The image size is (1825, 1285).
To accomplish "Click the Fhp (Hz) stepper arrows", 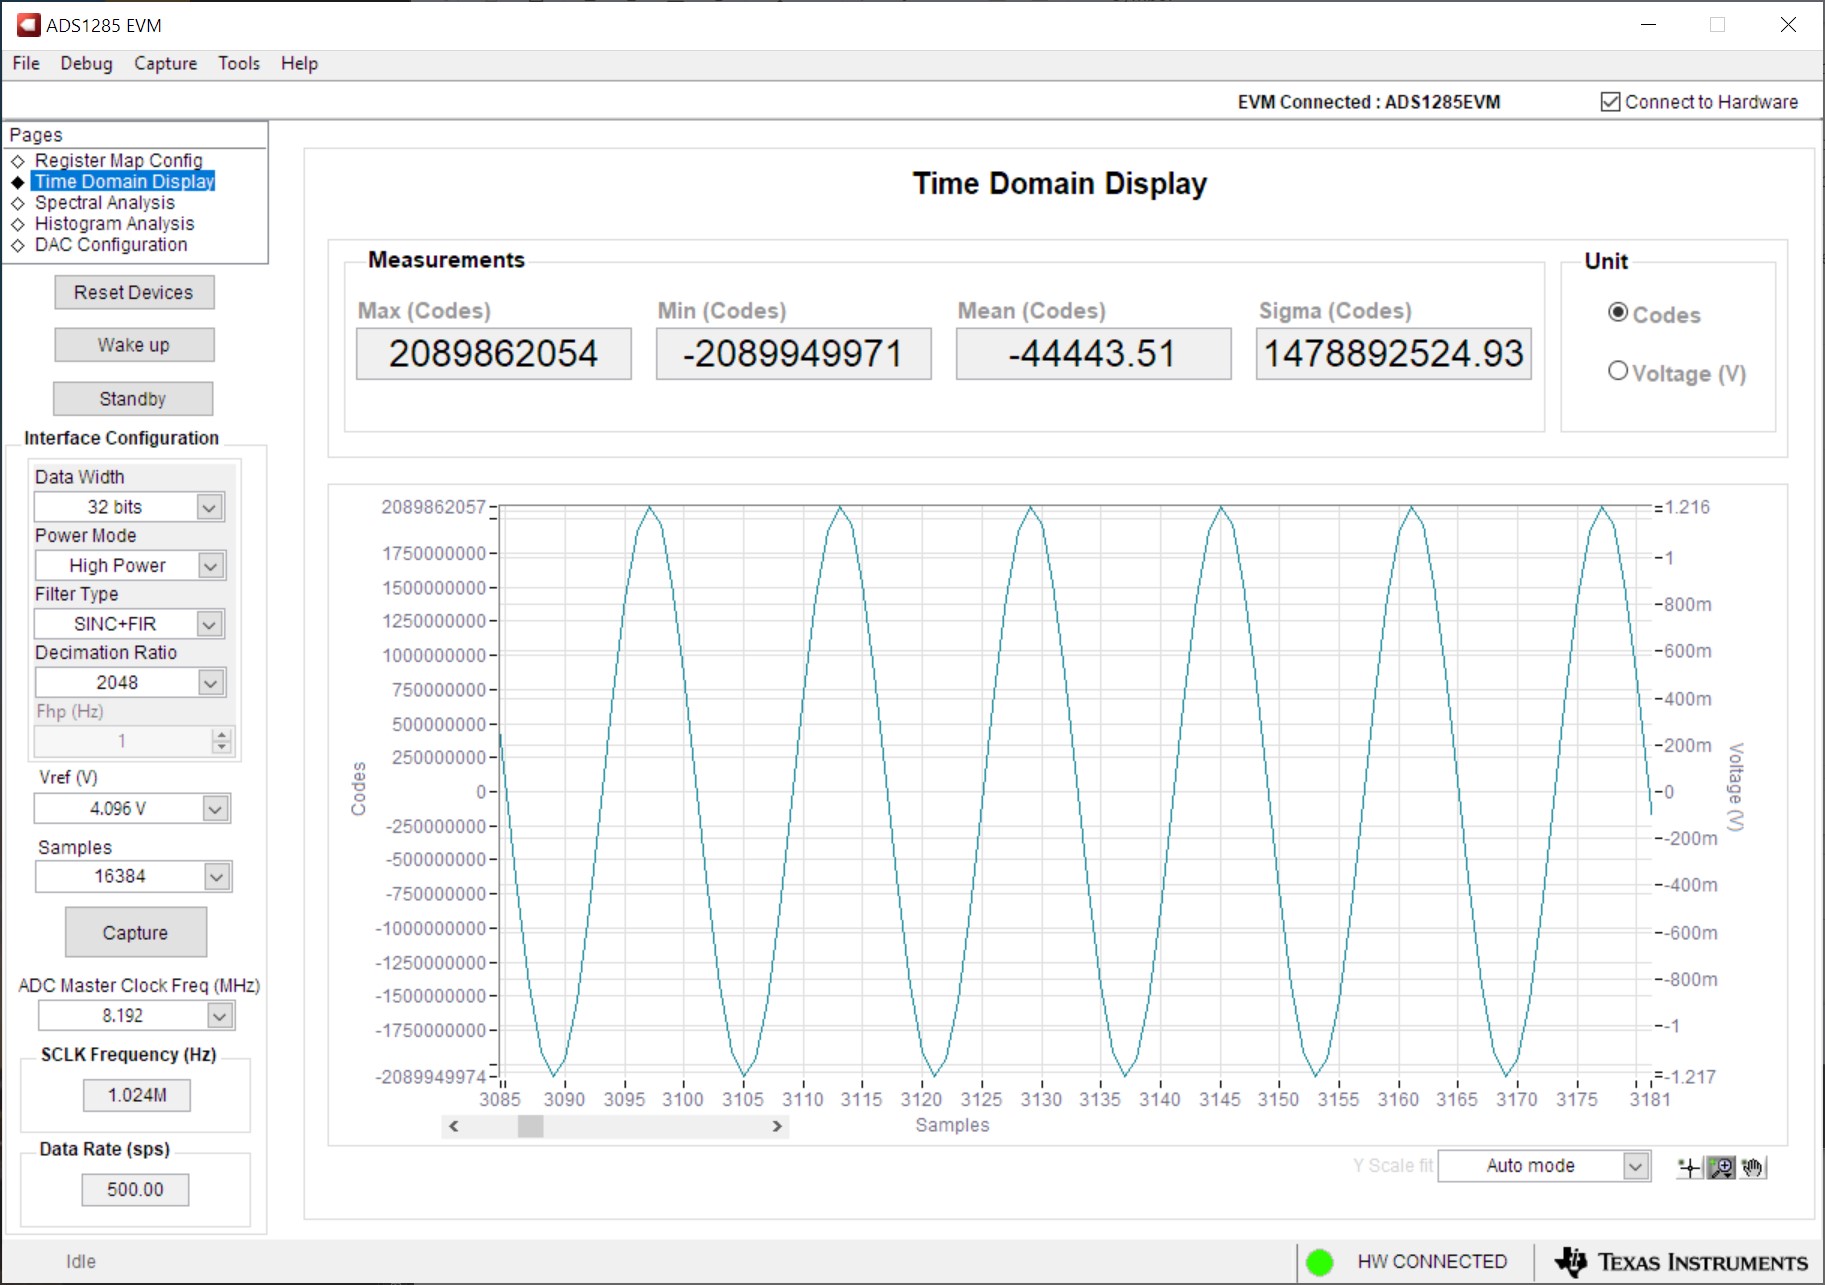I will (222, 741).
